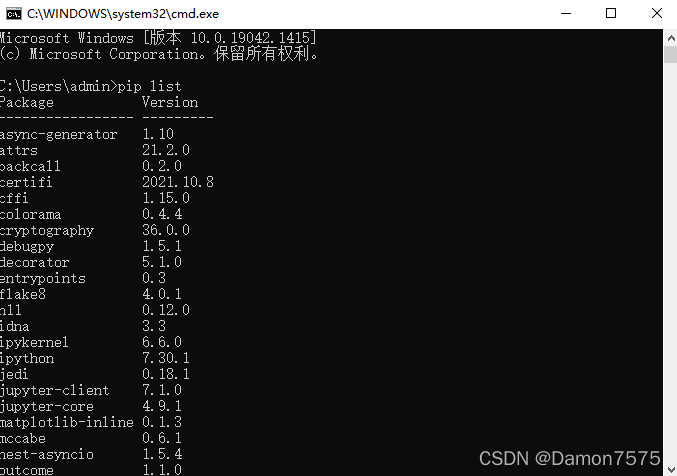Click the 'jupyter-client' package name
The image size is (677, 476).
coord(54,390)
